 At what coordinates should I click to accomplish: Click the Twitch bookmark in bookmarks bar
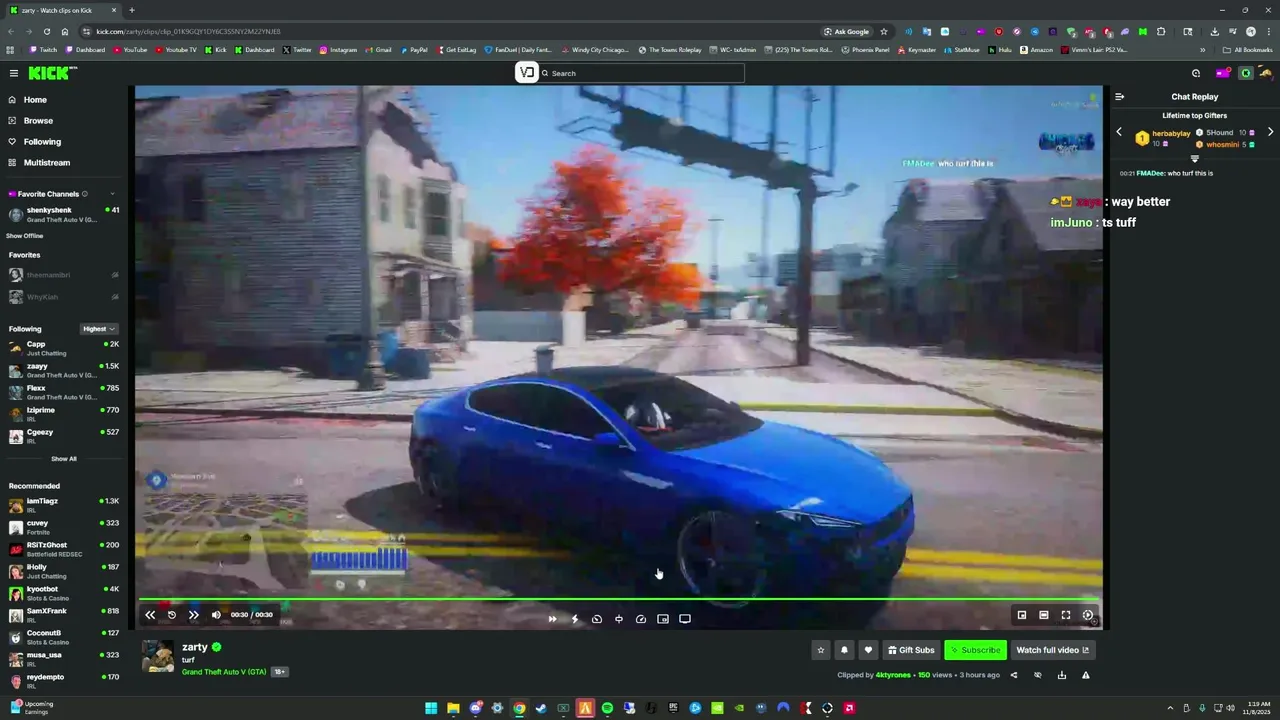click(x=43, y=50)
